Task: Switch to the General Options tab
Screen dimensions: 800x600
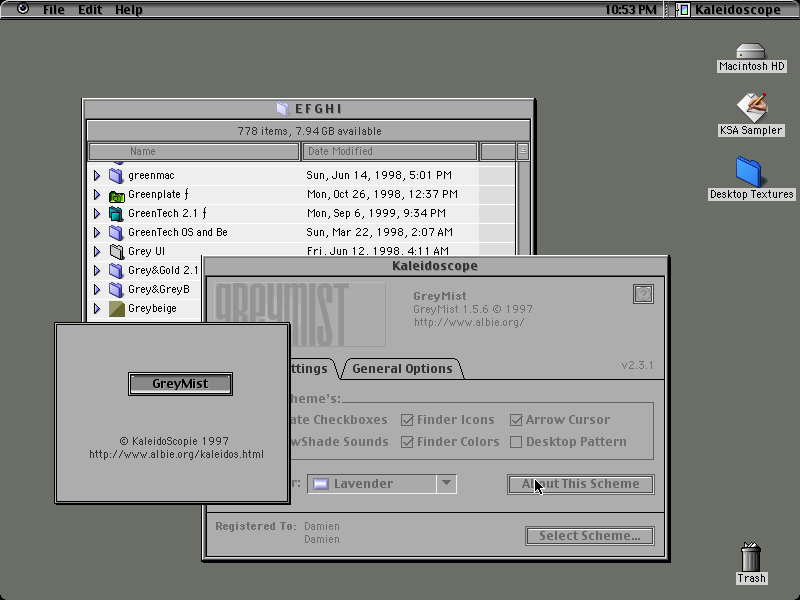Action: (x=402, y=368)
